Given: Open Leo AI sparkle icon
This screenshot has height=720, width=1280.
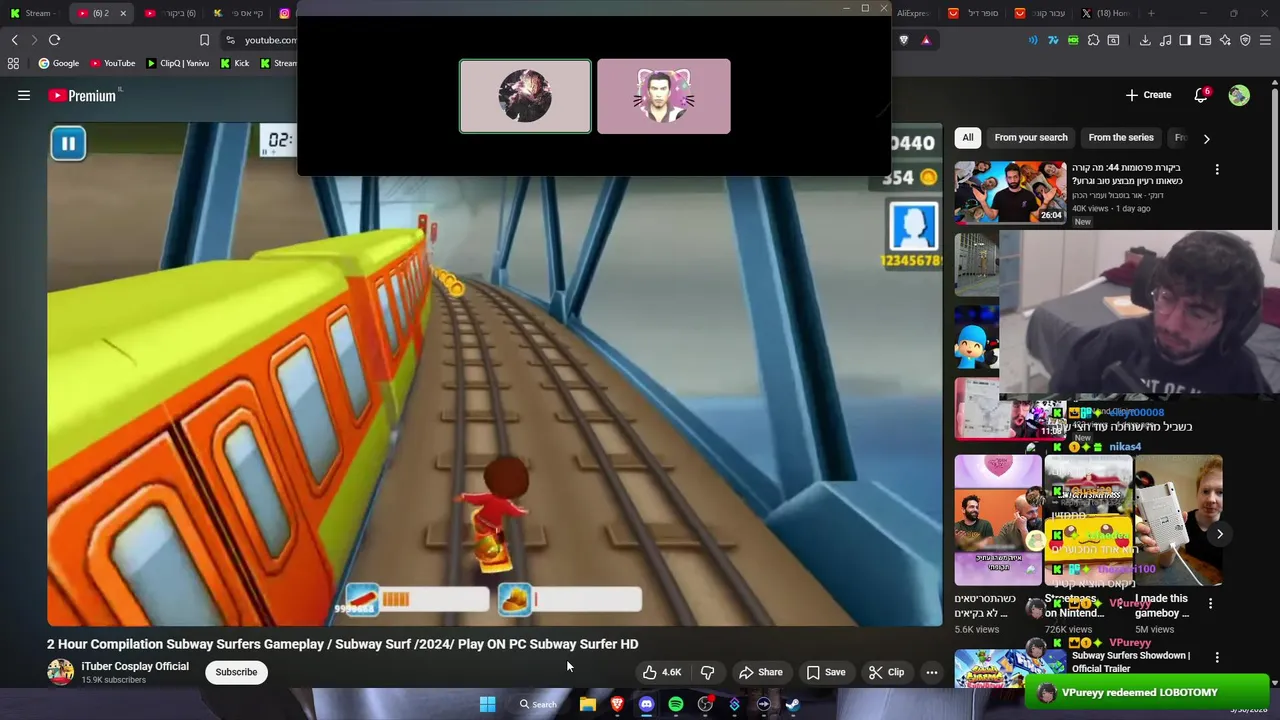Looking at the screenshot, I should pos(1225,40).
